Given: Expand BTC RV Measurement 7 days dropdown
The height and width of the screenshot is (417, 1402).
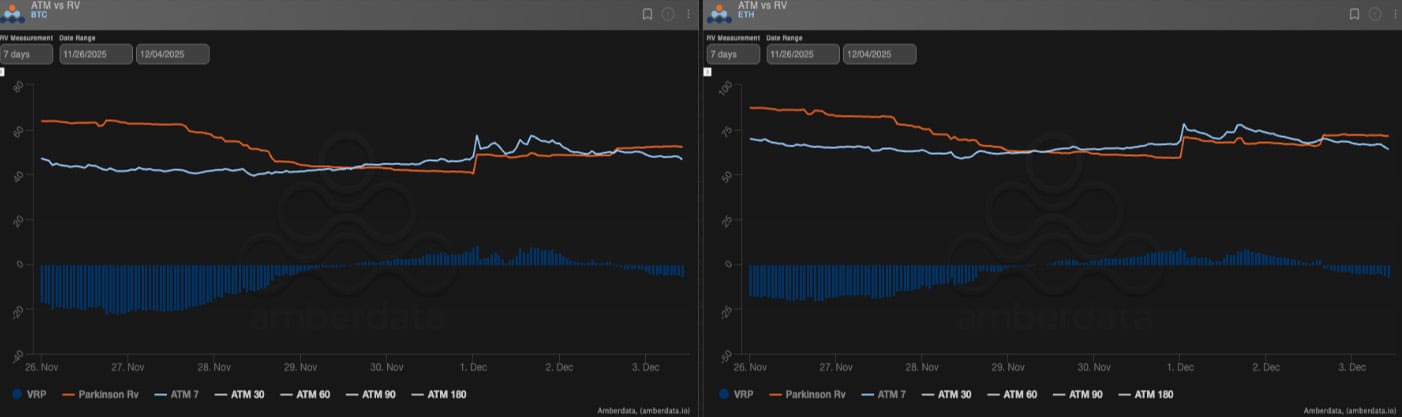Looking at the screenshot, I should (x=27, y=54).
